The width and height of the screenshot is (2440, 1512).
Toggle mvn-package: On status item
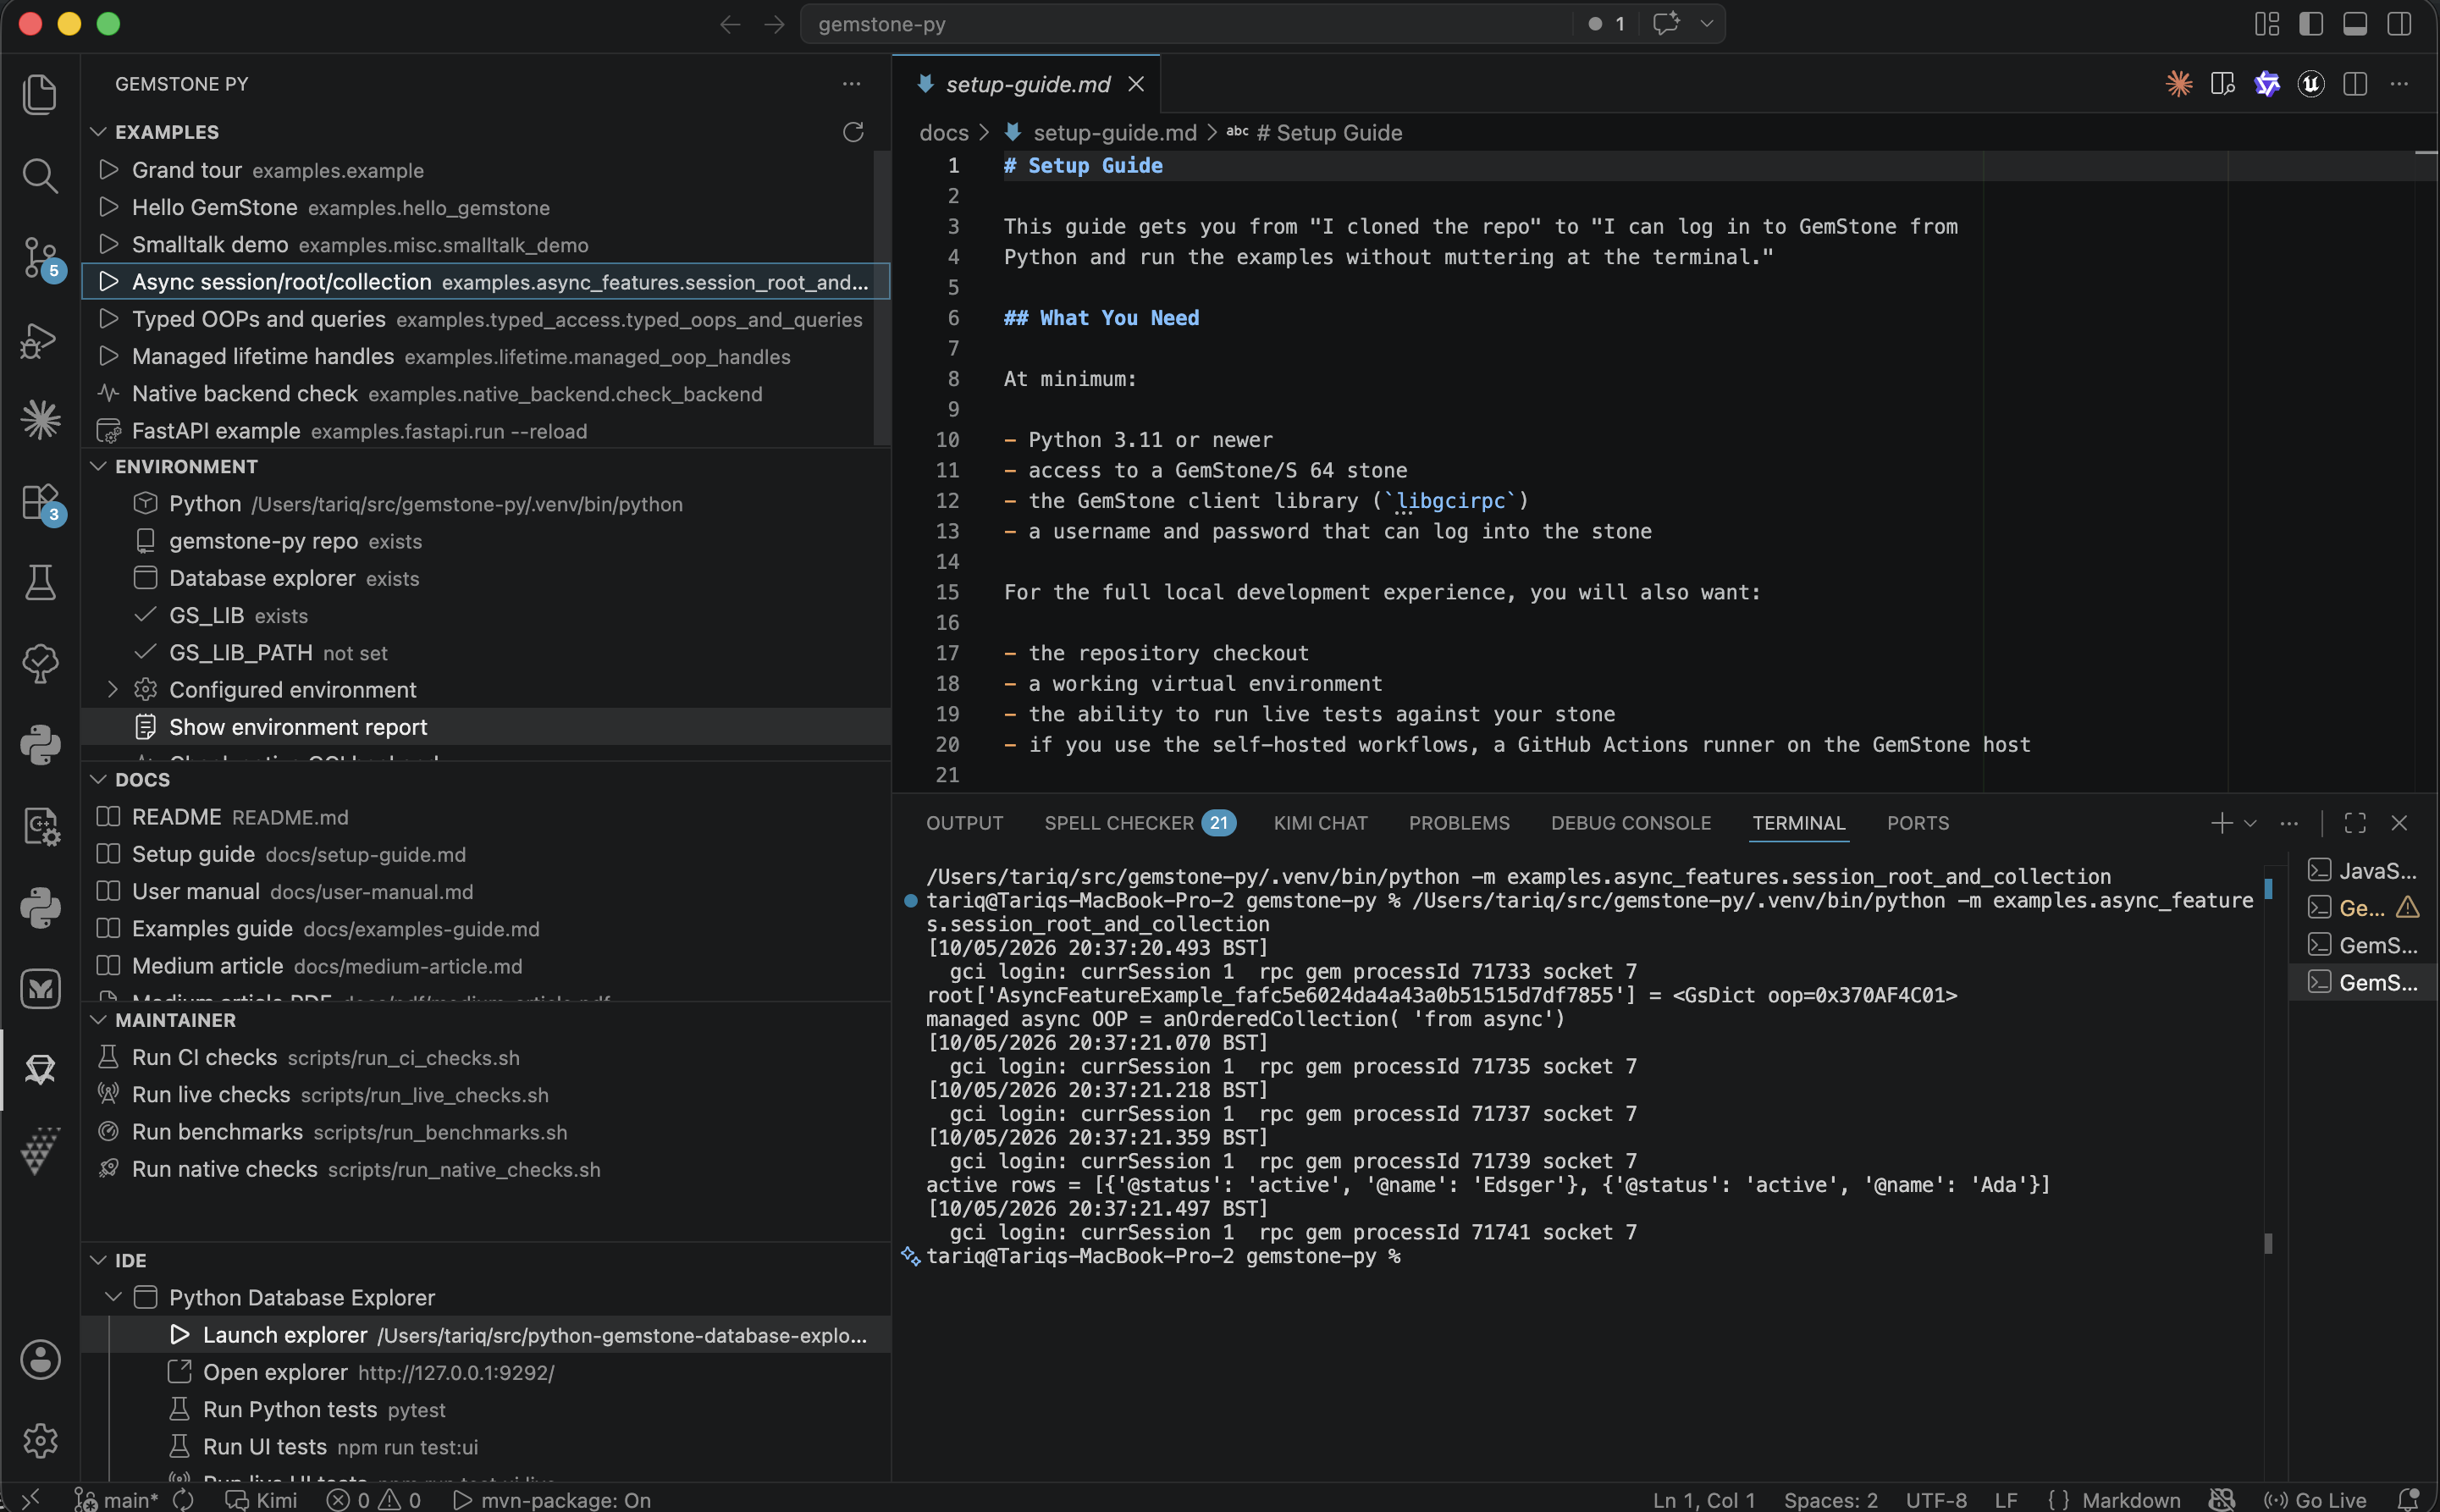[552, 1499]
